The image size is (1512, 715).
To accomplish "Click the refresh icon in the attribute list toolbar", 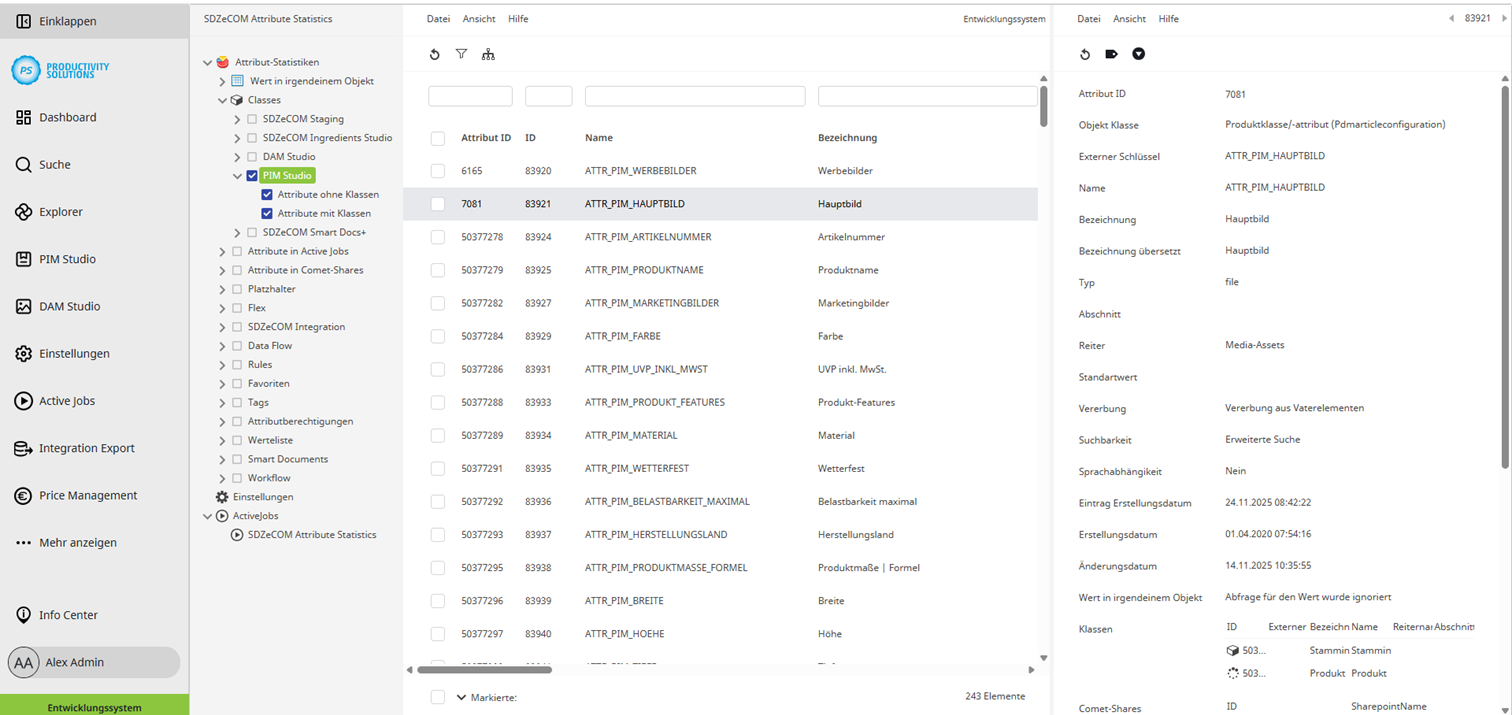I will coord(434,54).
